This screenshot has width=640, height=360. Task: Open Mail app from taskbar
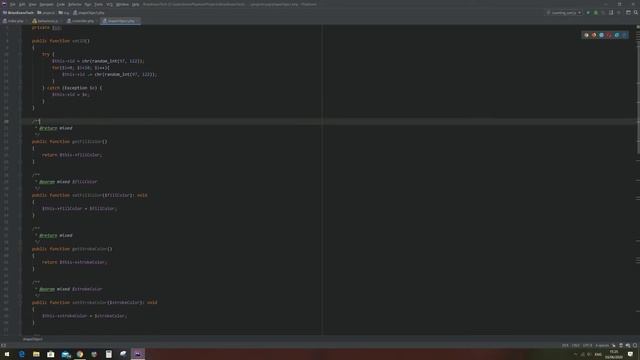coord(66,354)
